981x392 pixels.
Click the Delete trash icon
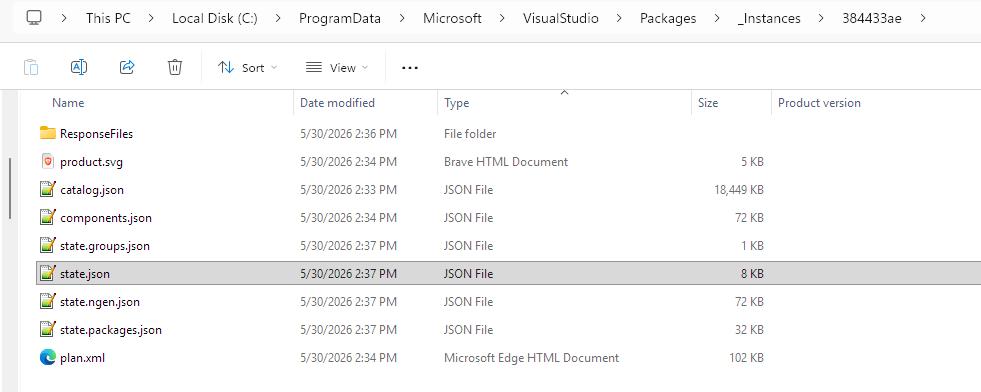coord(175,67)
